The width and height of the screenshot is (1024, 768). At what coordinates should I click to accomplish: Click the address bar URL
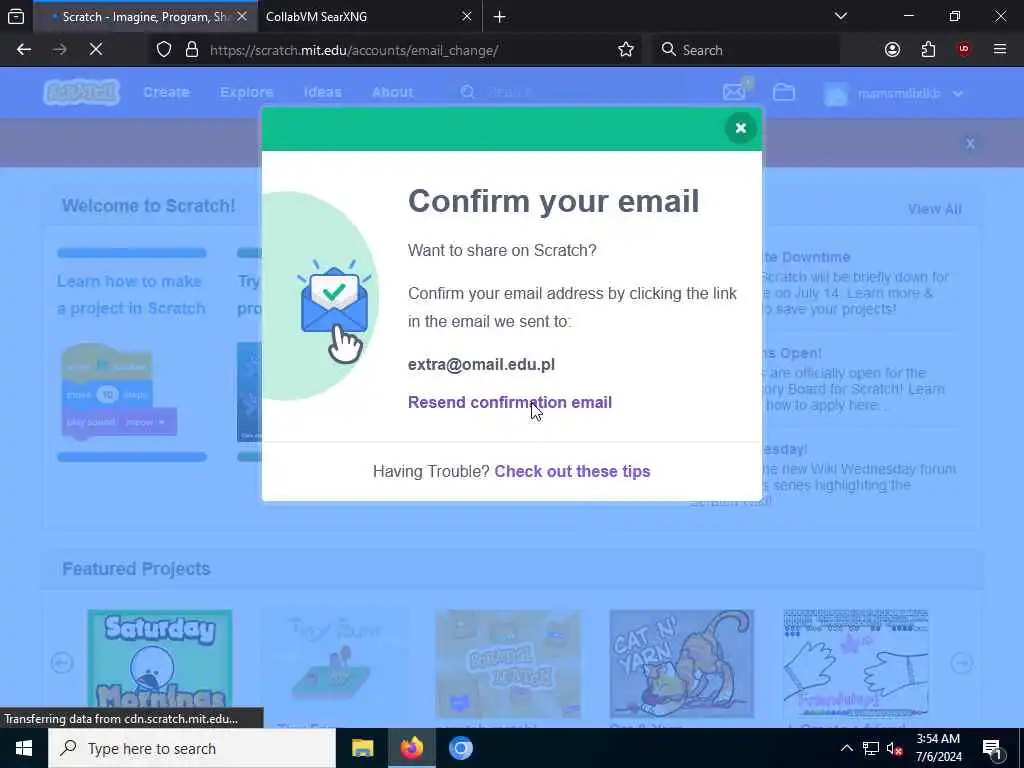(354, 50)
